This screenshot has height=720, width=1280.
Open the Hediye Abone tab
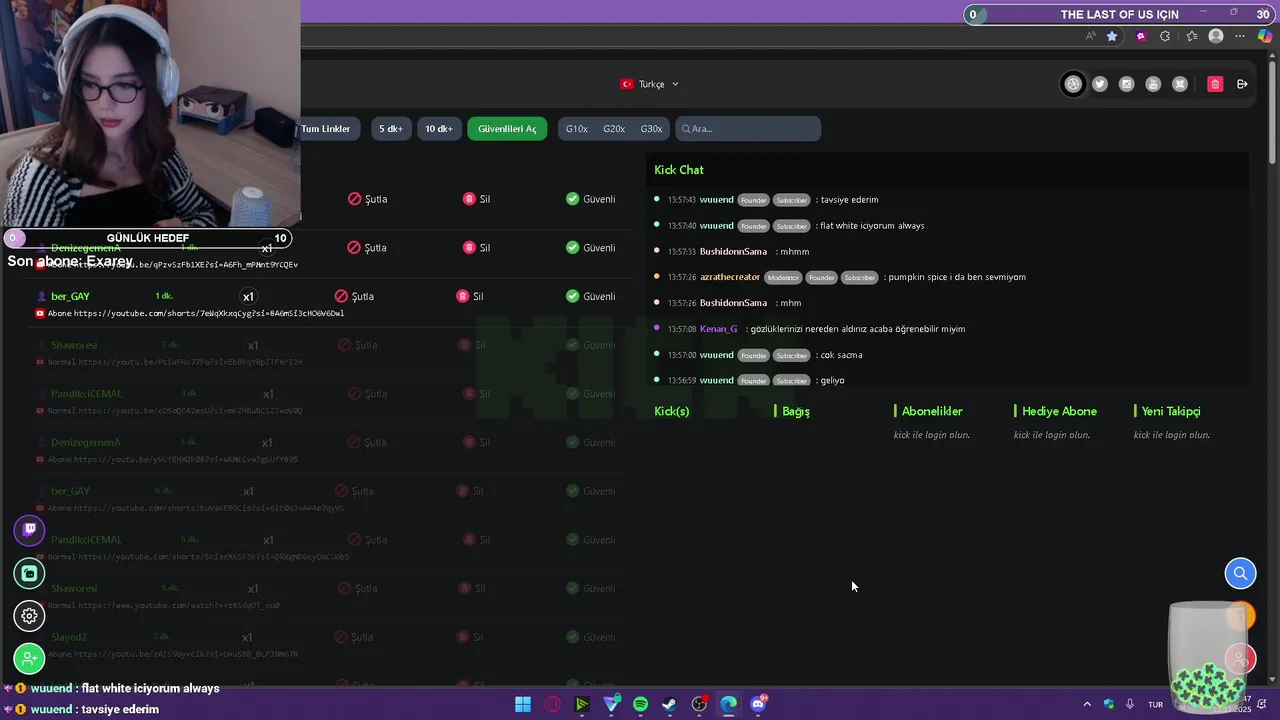pyautogui.click(x=1058, y=411)
